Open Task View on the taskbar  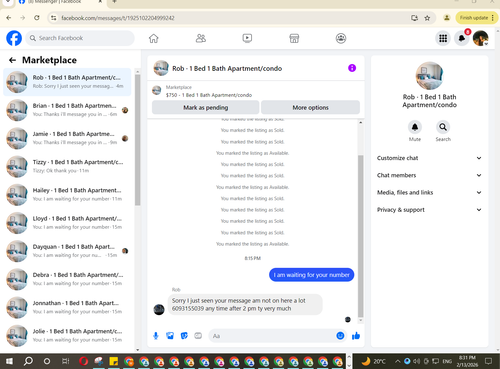click(66, 361)
